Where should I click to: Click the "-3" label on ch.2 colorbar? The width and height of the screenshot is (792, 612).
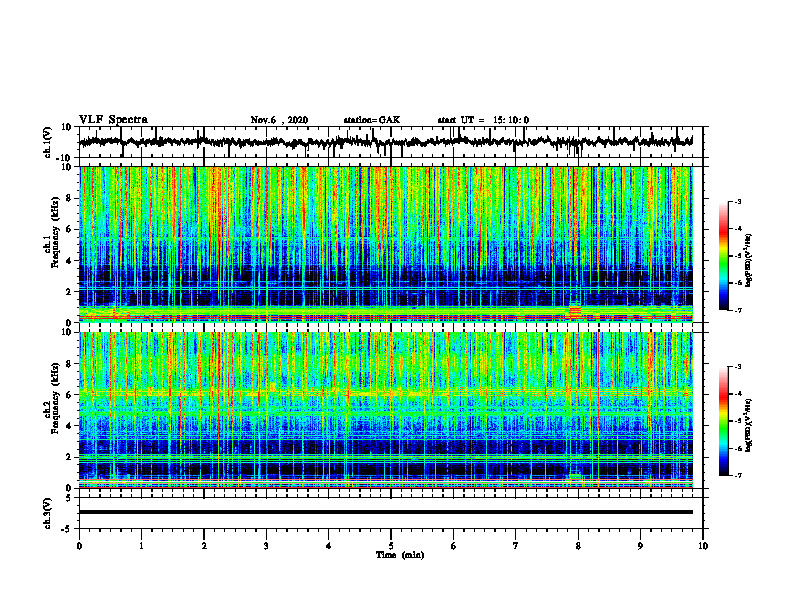pos(737,367)
